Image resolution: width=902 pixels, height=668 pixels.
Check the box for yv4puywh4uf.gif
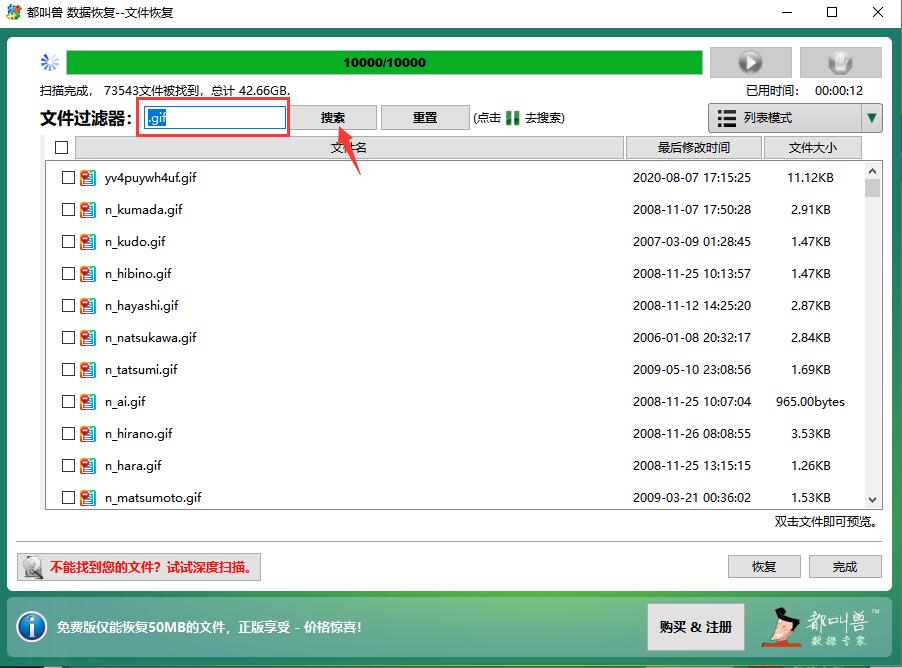click(x=68, y=177)
